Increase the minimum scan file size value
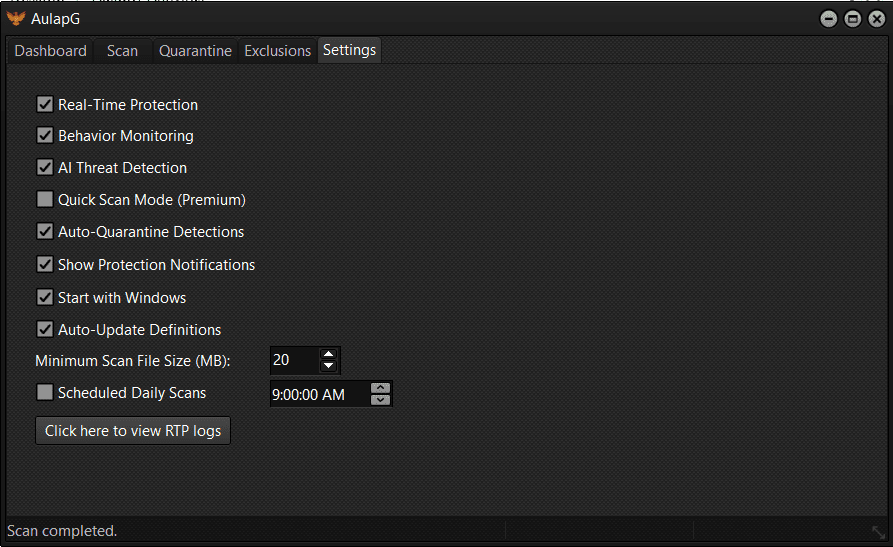This screenshot has width=893, height=547. point(328,354)
